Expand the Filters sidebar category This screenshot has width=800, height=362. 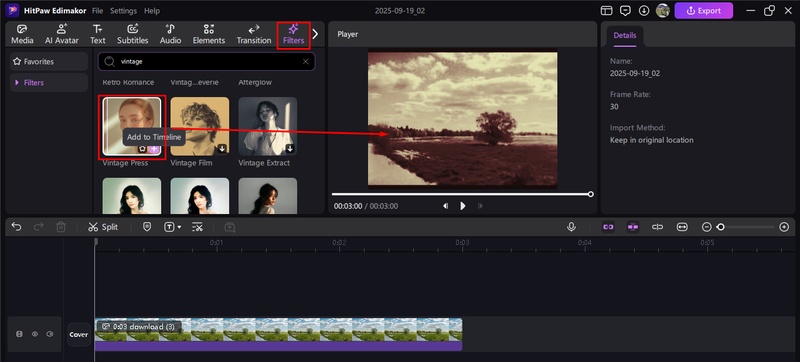click(x=49, y=83)
